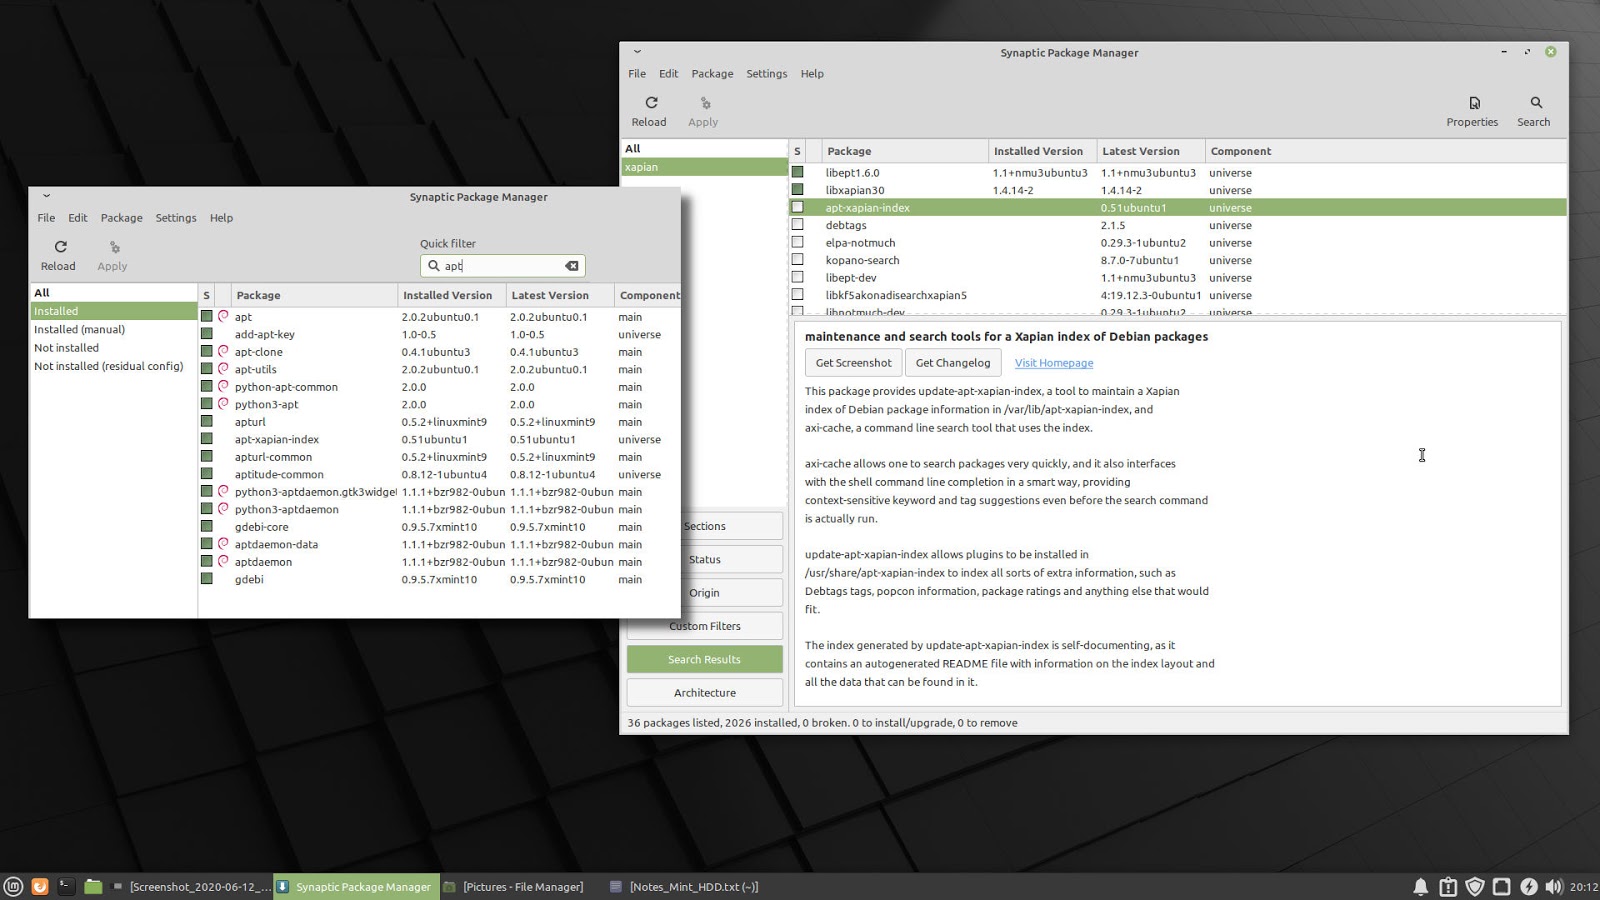Click the green installed-status square beside apt
Screen dimensions: 1600x900
(206, 317)
